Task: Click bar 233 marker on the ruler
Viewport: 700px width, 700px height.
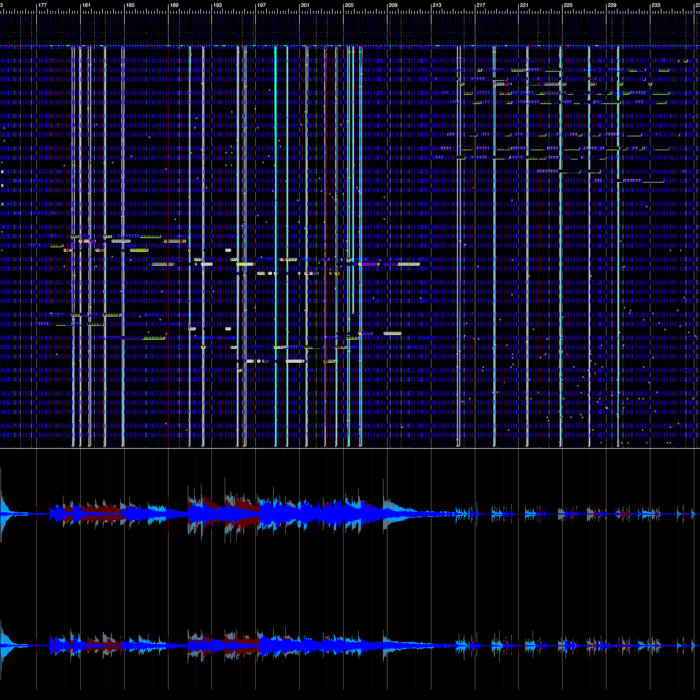Action: tap(656, 5)
